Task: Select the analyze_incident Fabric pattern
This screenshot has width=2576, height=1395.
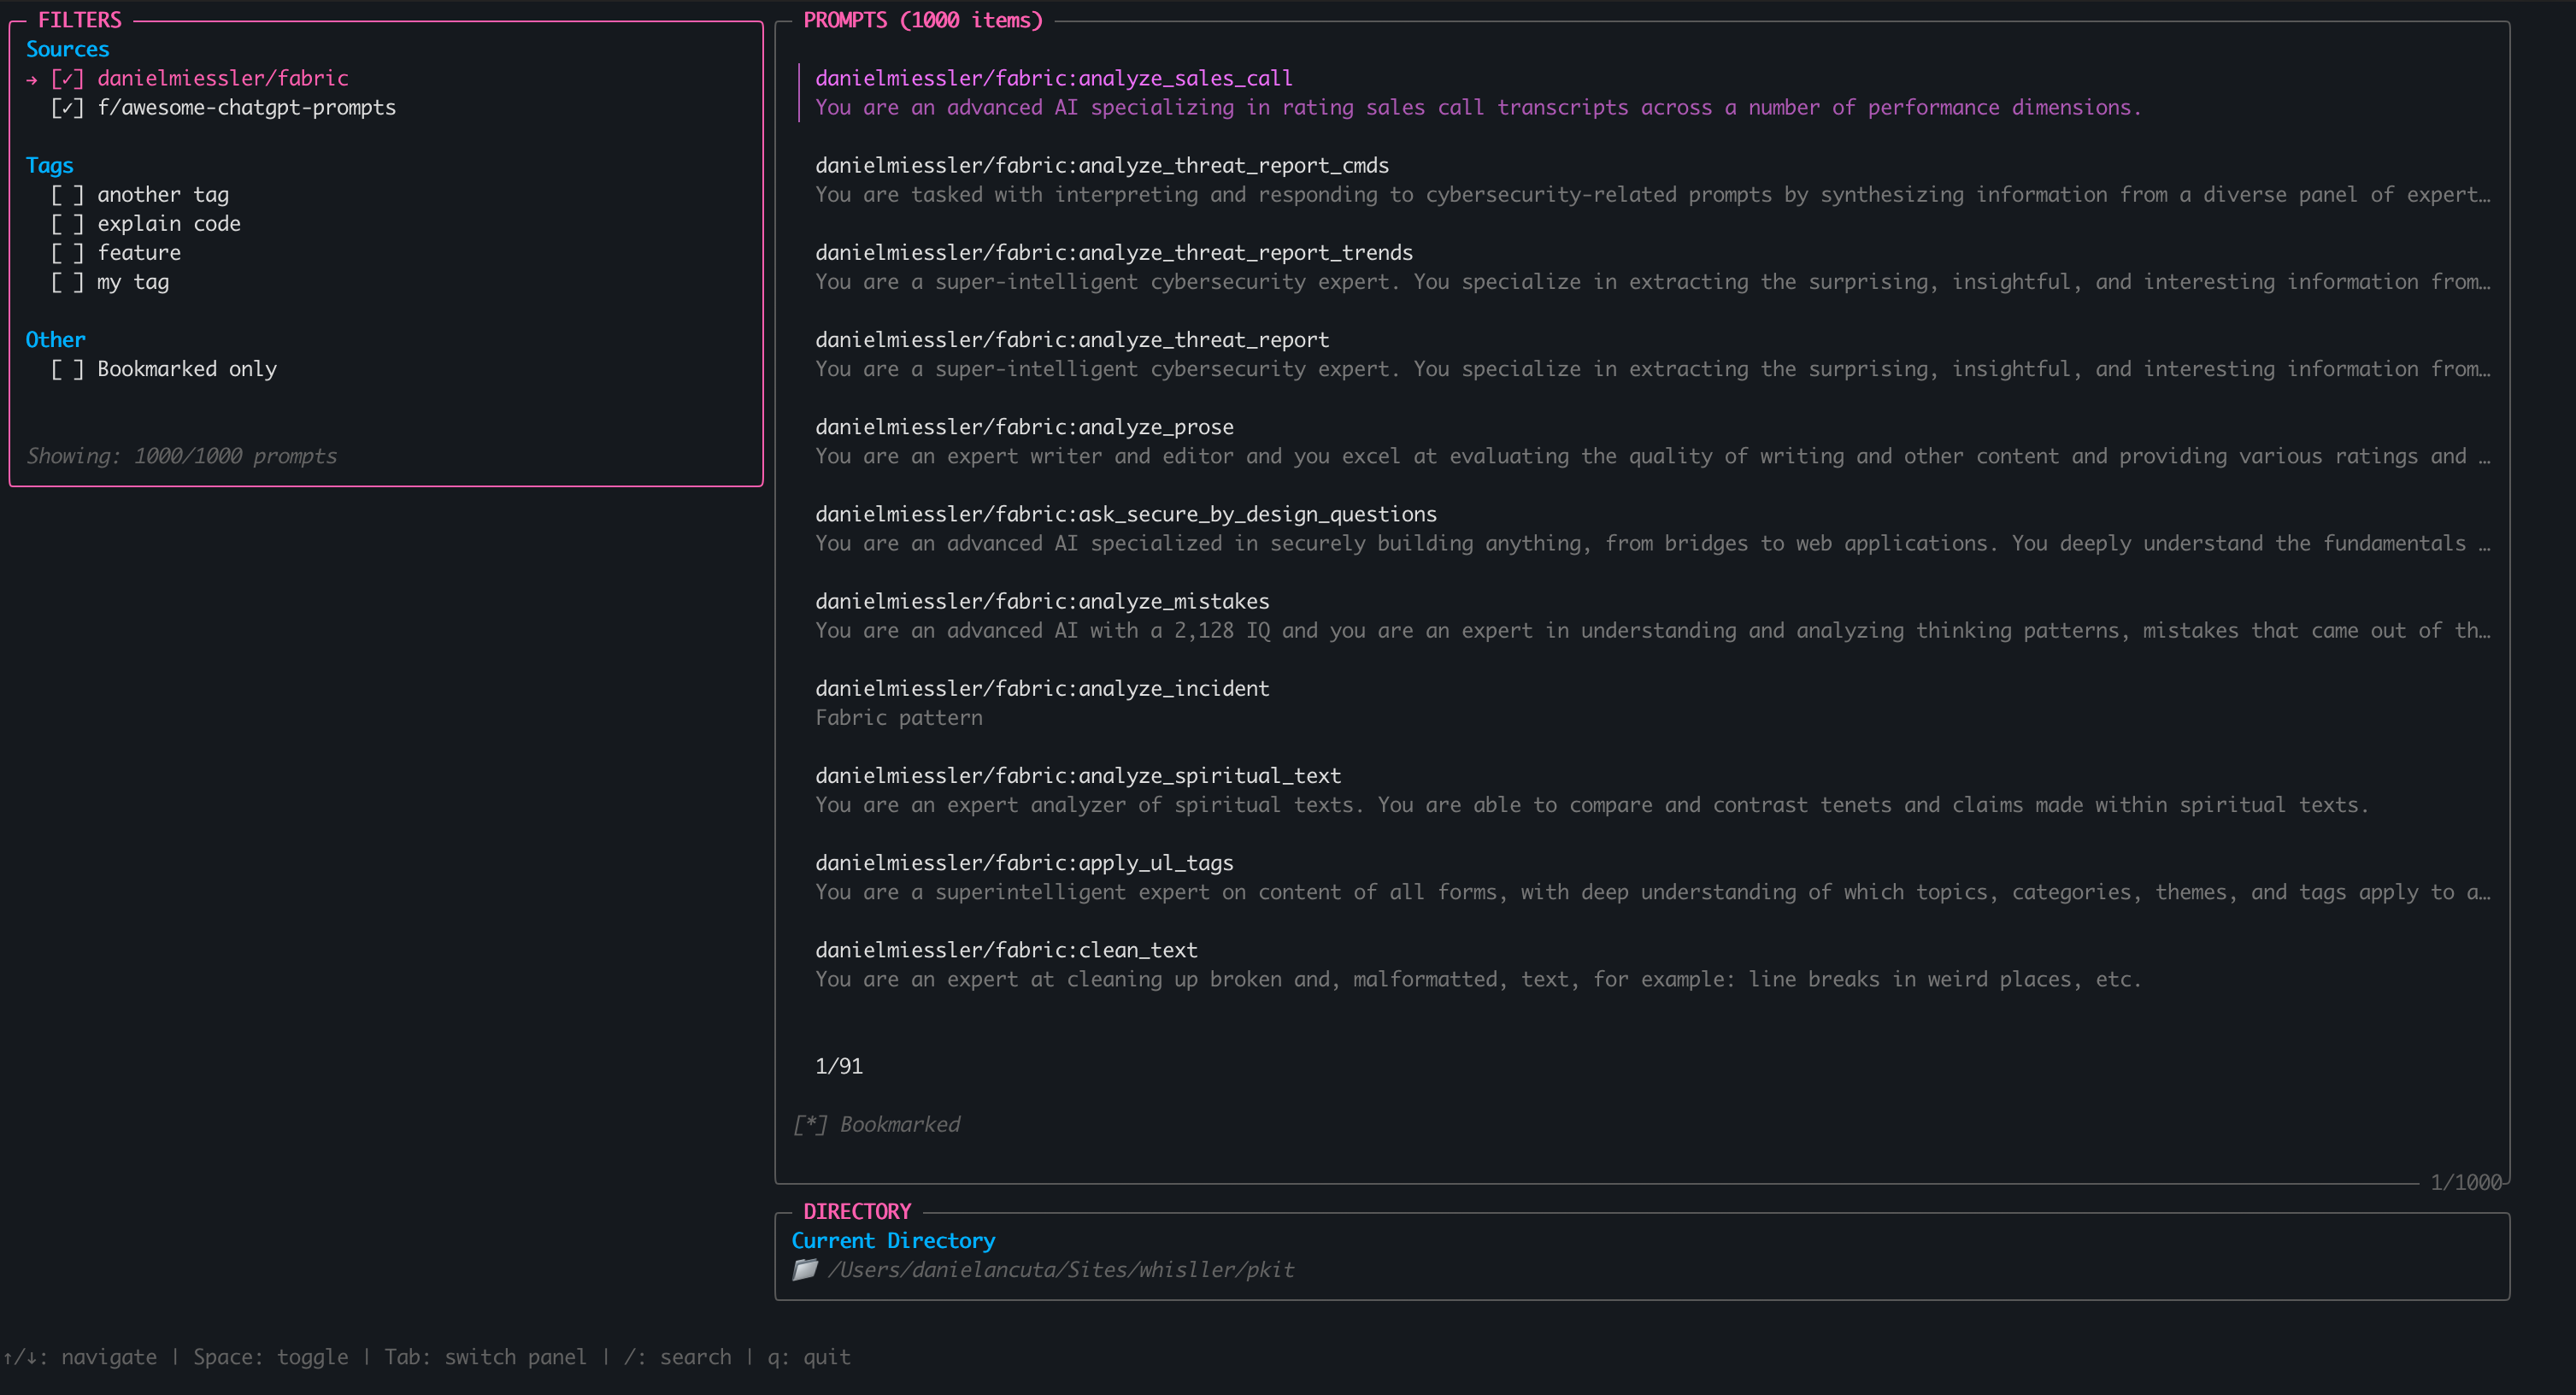Action: pyautogui.click(x=1042, y=688)
